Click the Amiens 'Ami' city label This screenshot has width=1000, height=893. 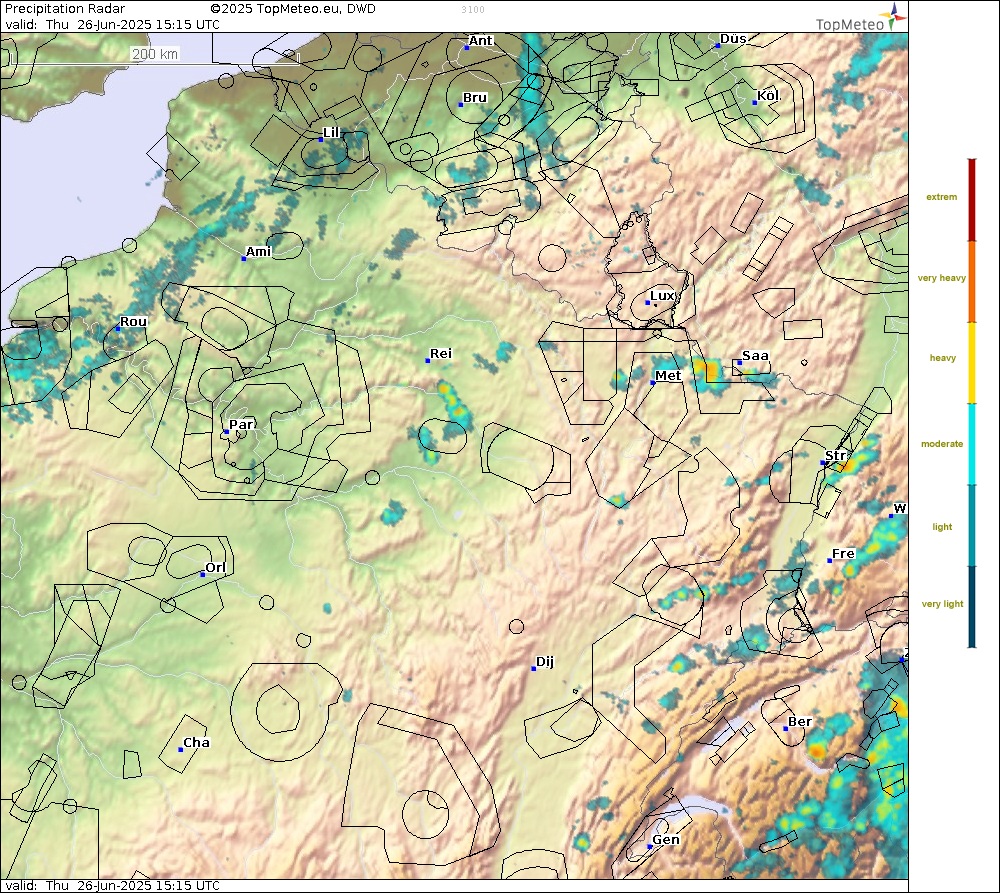pos(259,252)
